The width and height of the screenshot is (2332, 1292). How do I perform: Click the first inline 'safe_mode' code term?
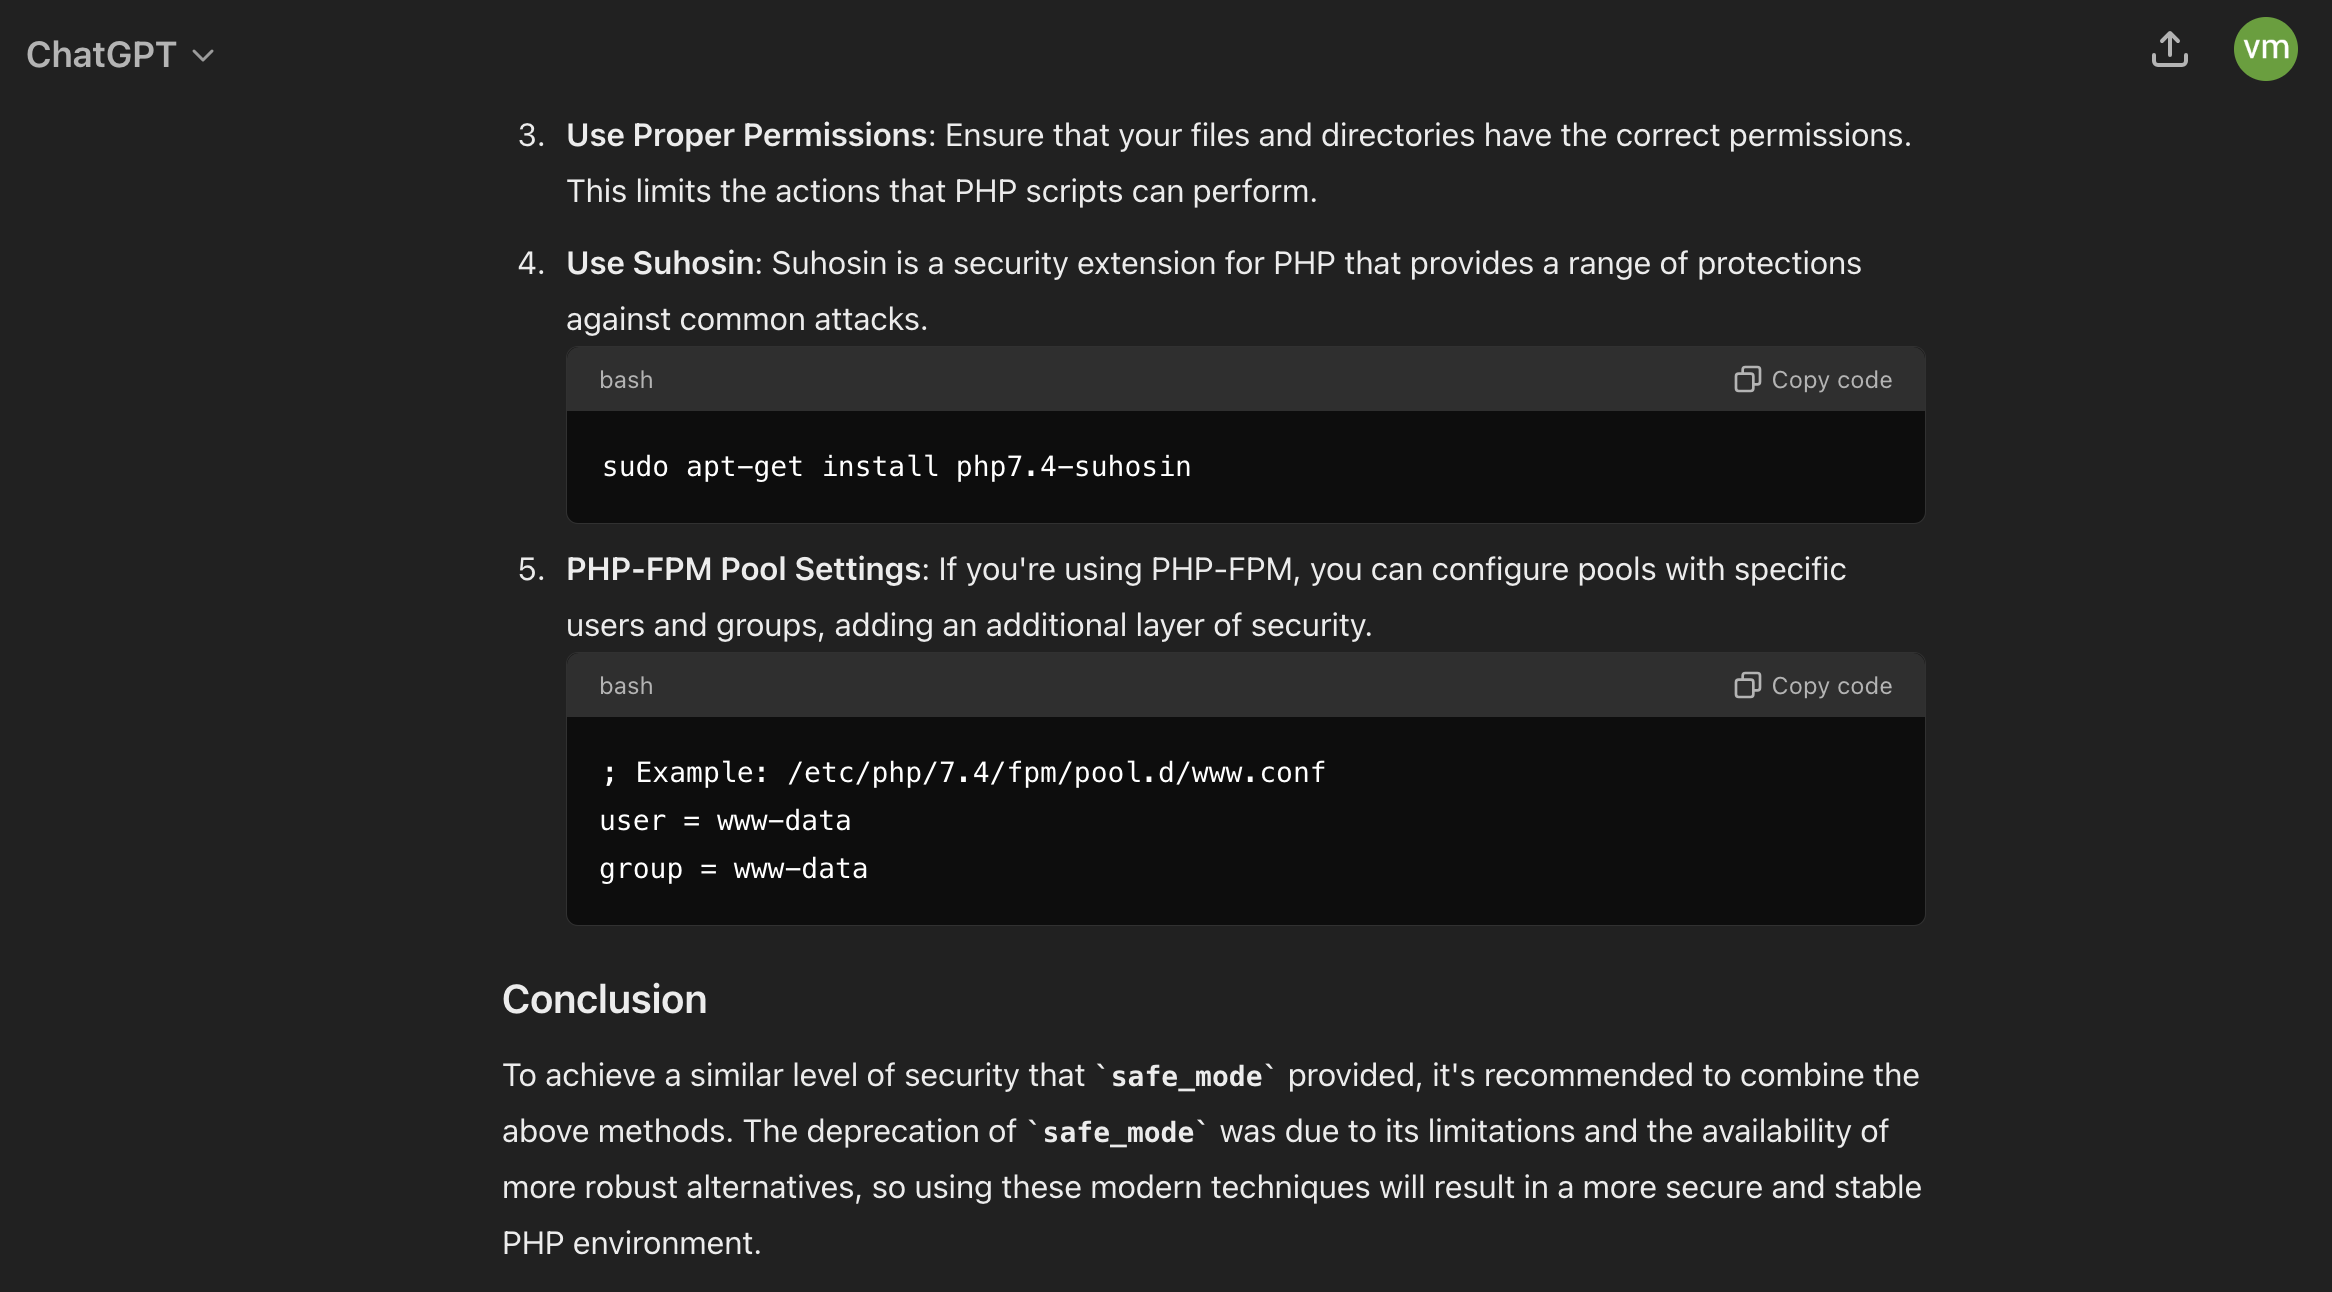(x=1186, y=1076)
